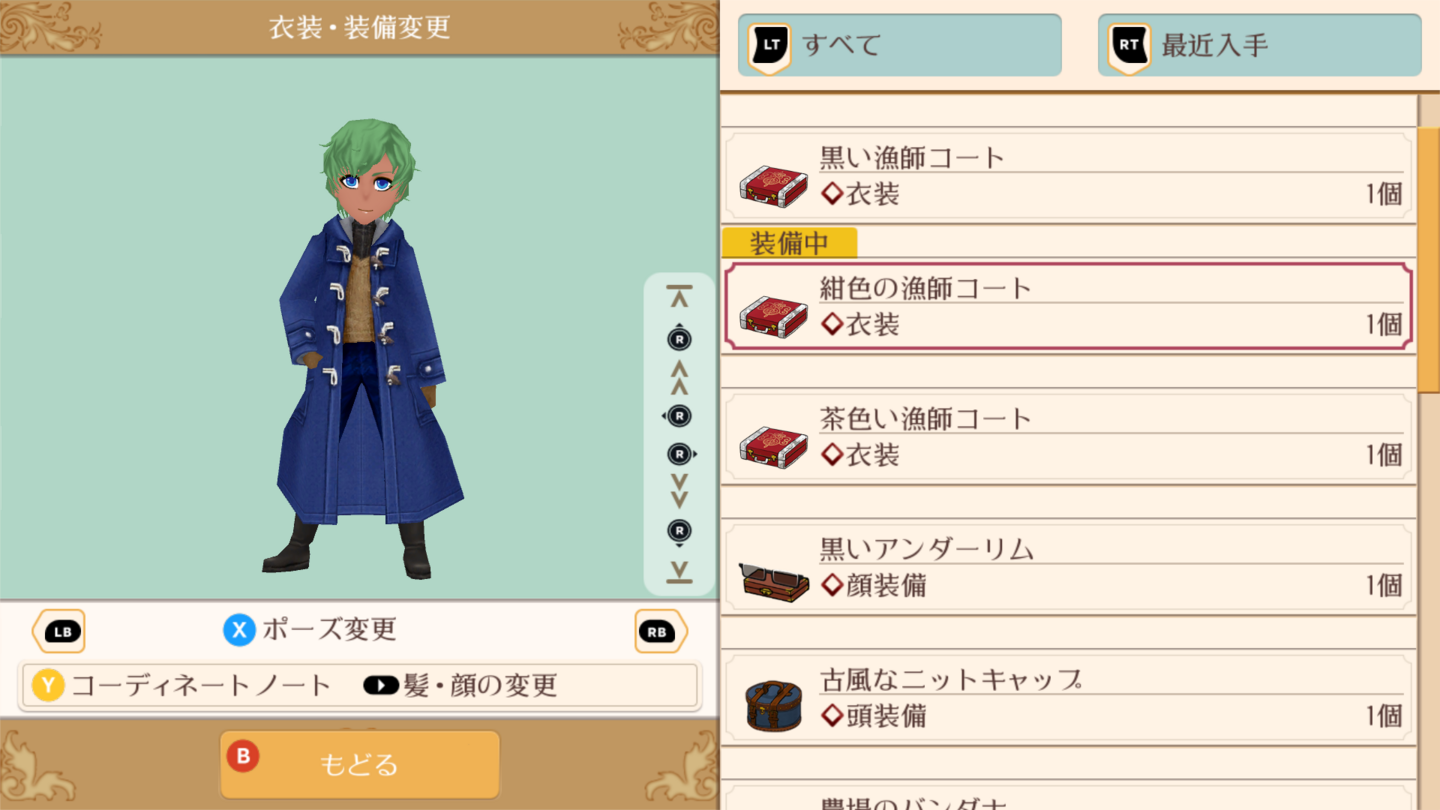
Task: Switch to the 最近入手 tab
Action: [1259, 45]
